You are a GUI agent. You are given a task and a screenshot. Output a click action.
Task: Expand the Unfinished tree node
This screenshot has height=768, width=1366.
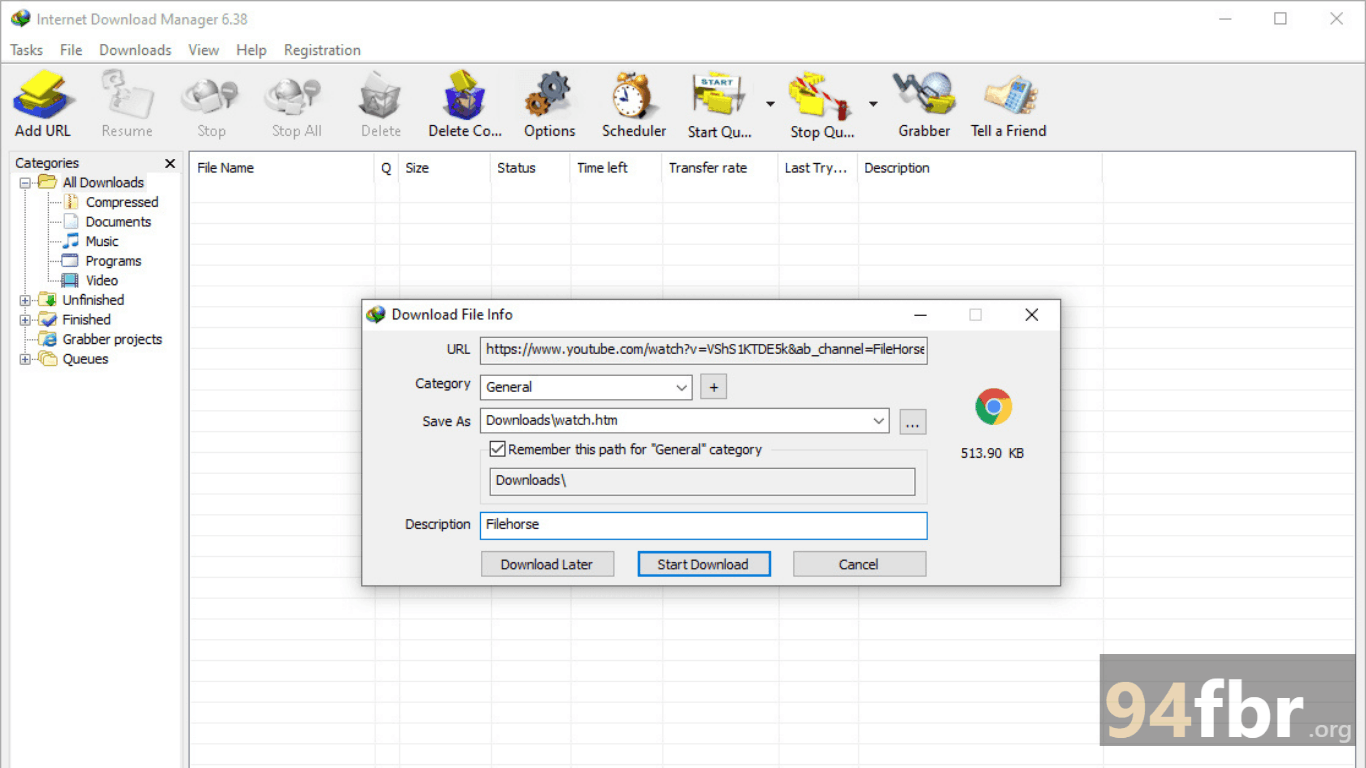click(25, 300)
